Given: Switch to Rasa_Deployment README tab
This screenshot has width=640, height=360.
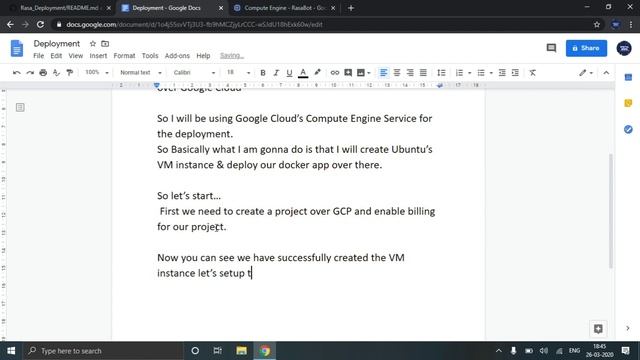Looking at the screenshot, I should [60, 8].
